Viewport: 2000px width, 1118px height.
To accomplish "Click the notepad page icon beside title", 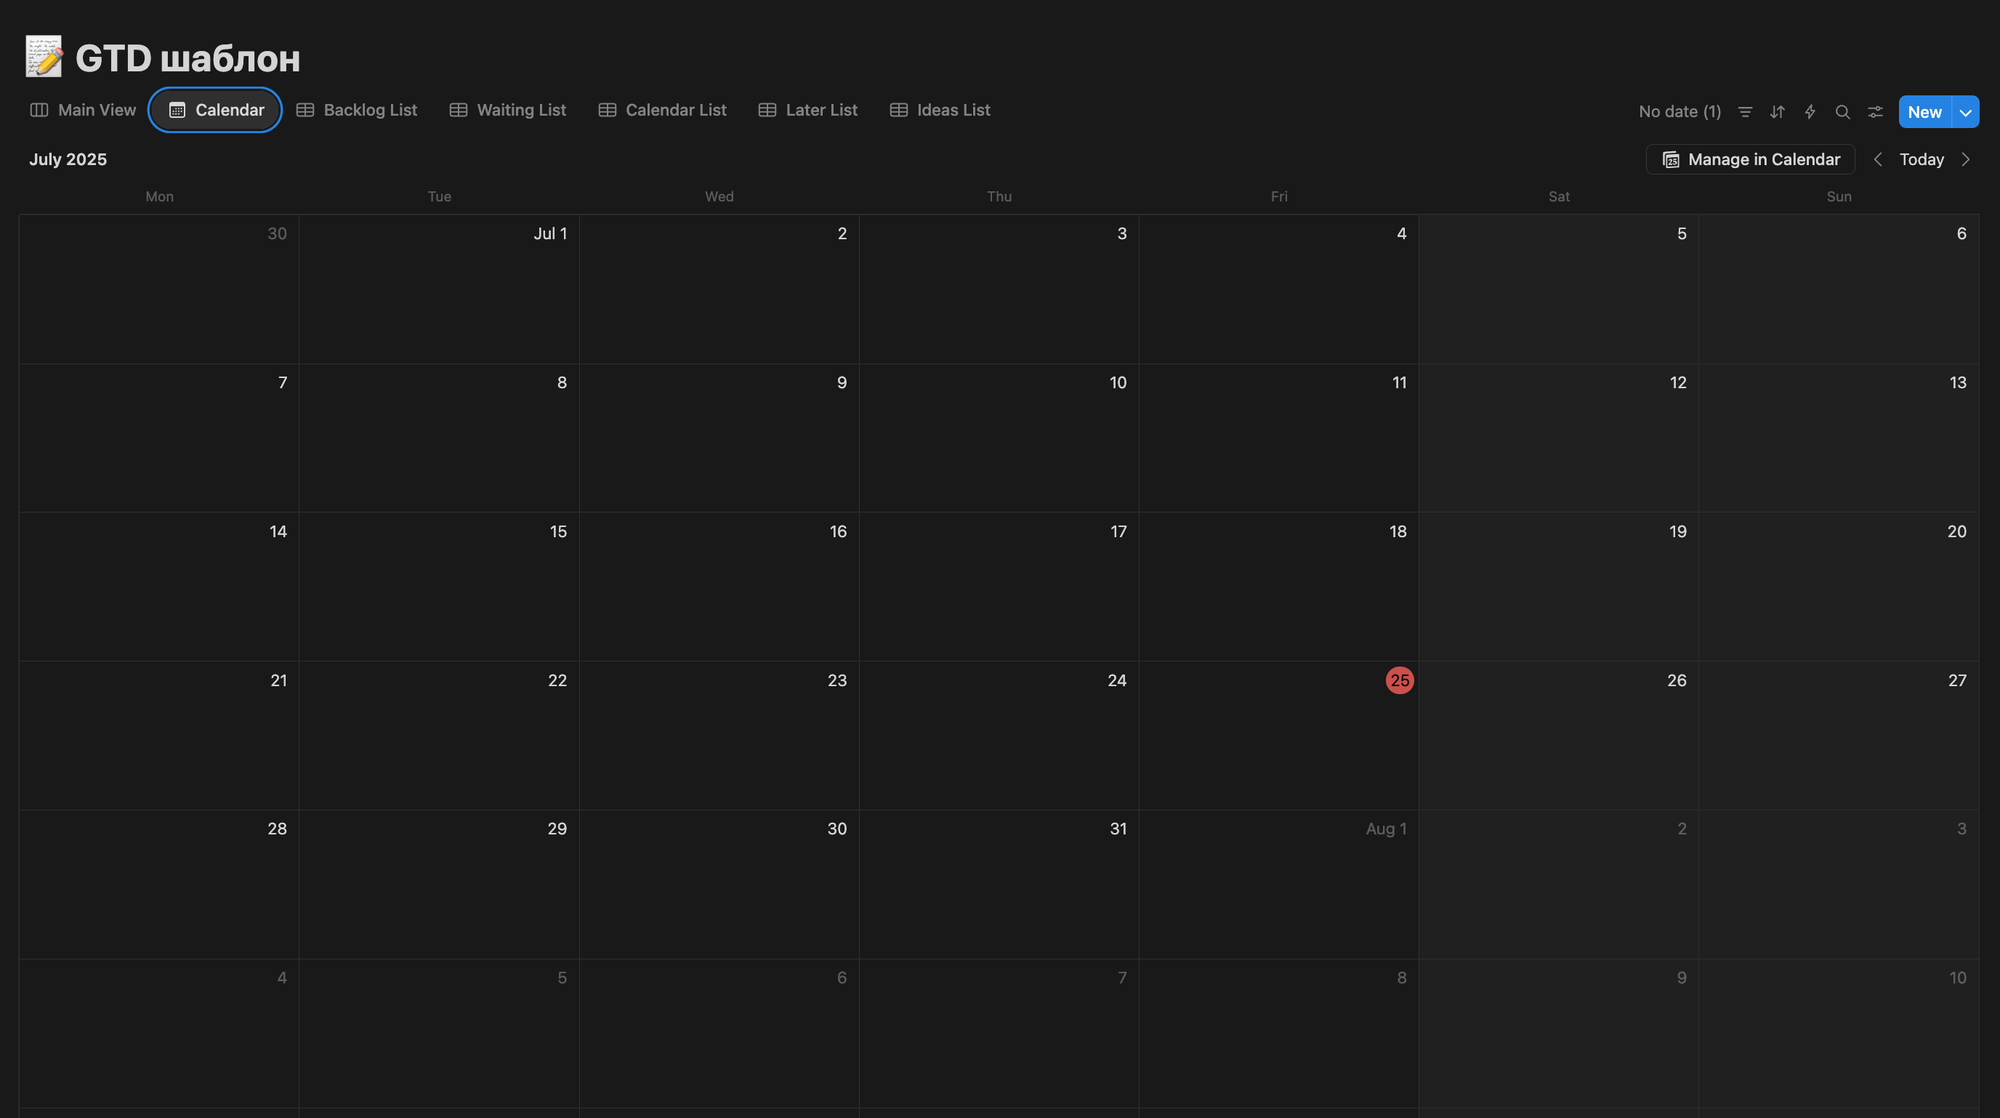I will tap(44, 57).
